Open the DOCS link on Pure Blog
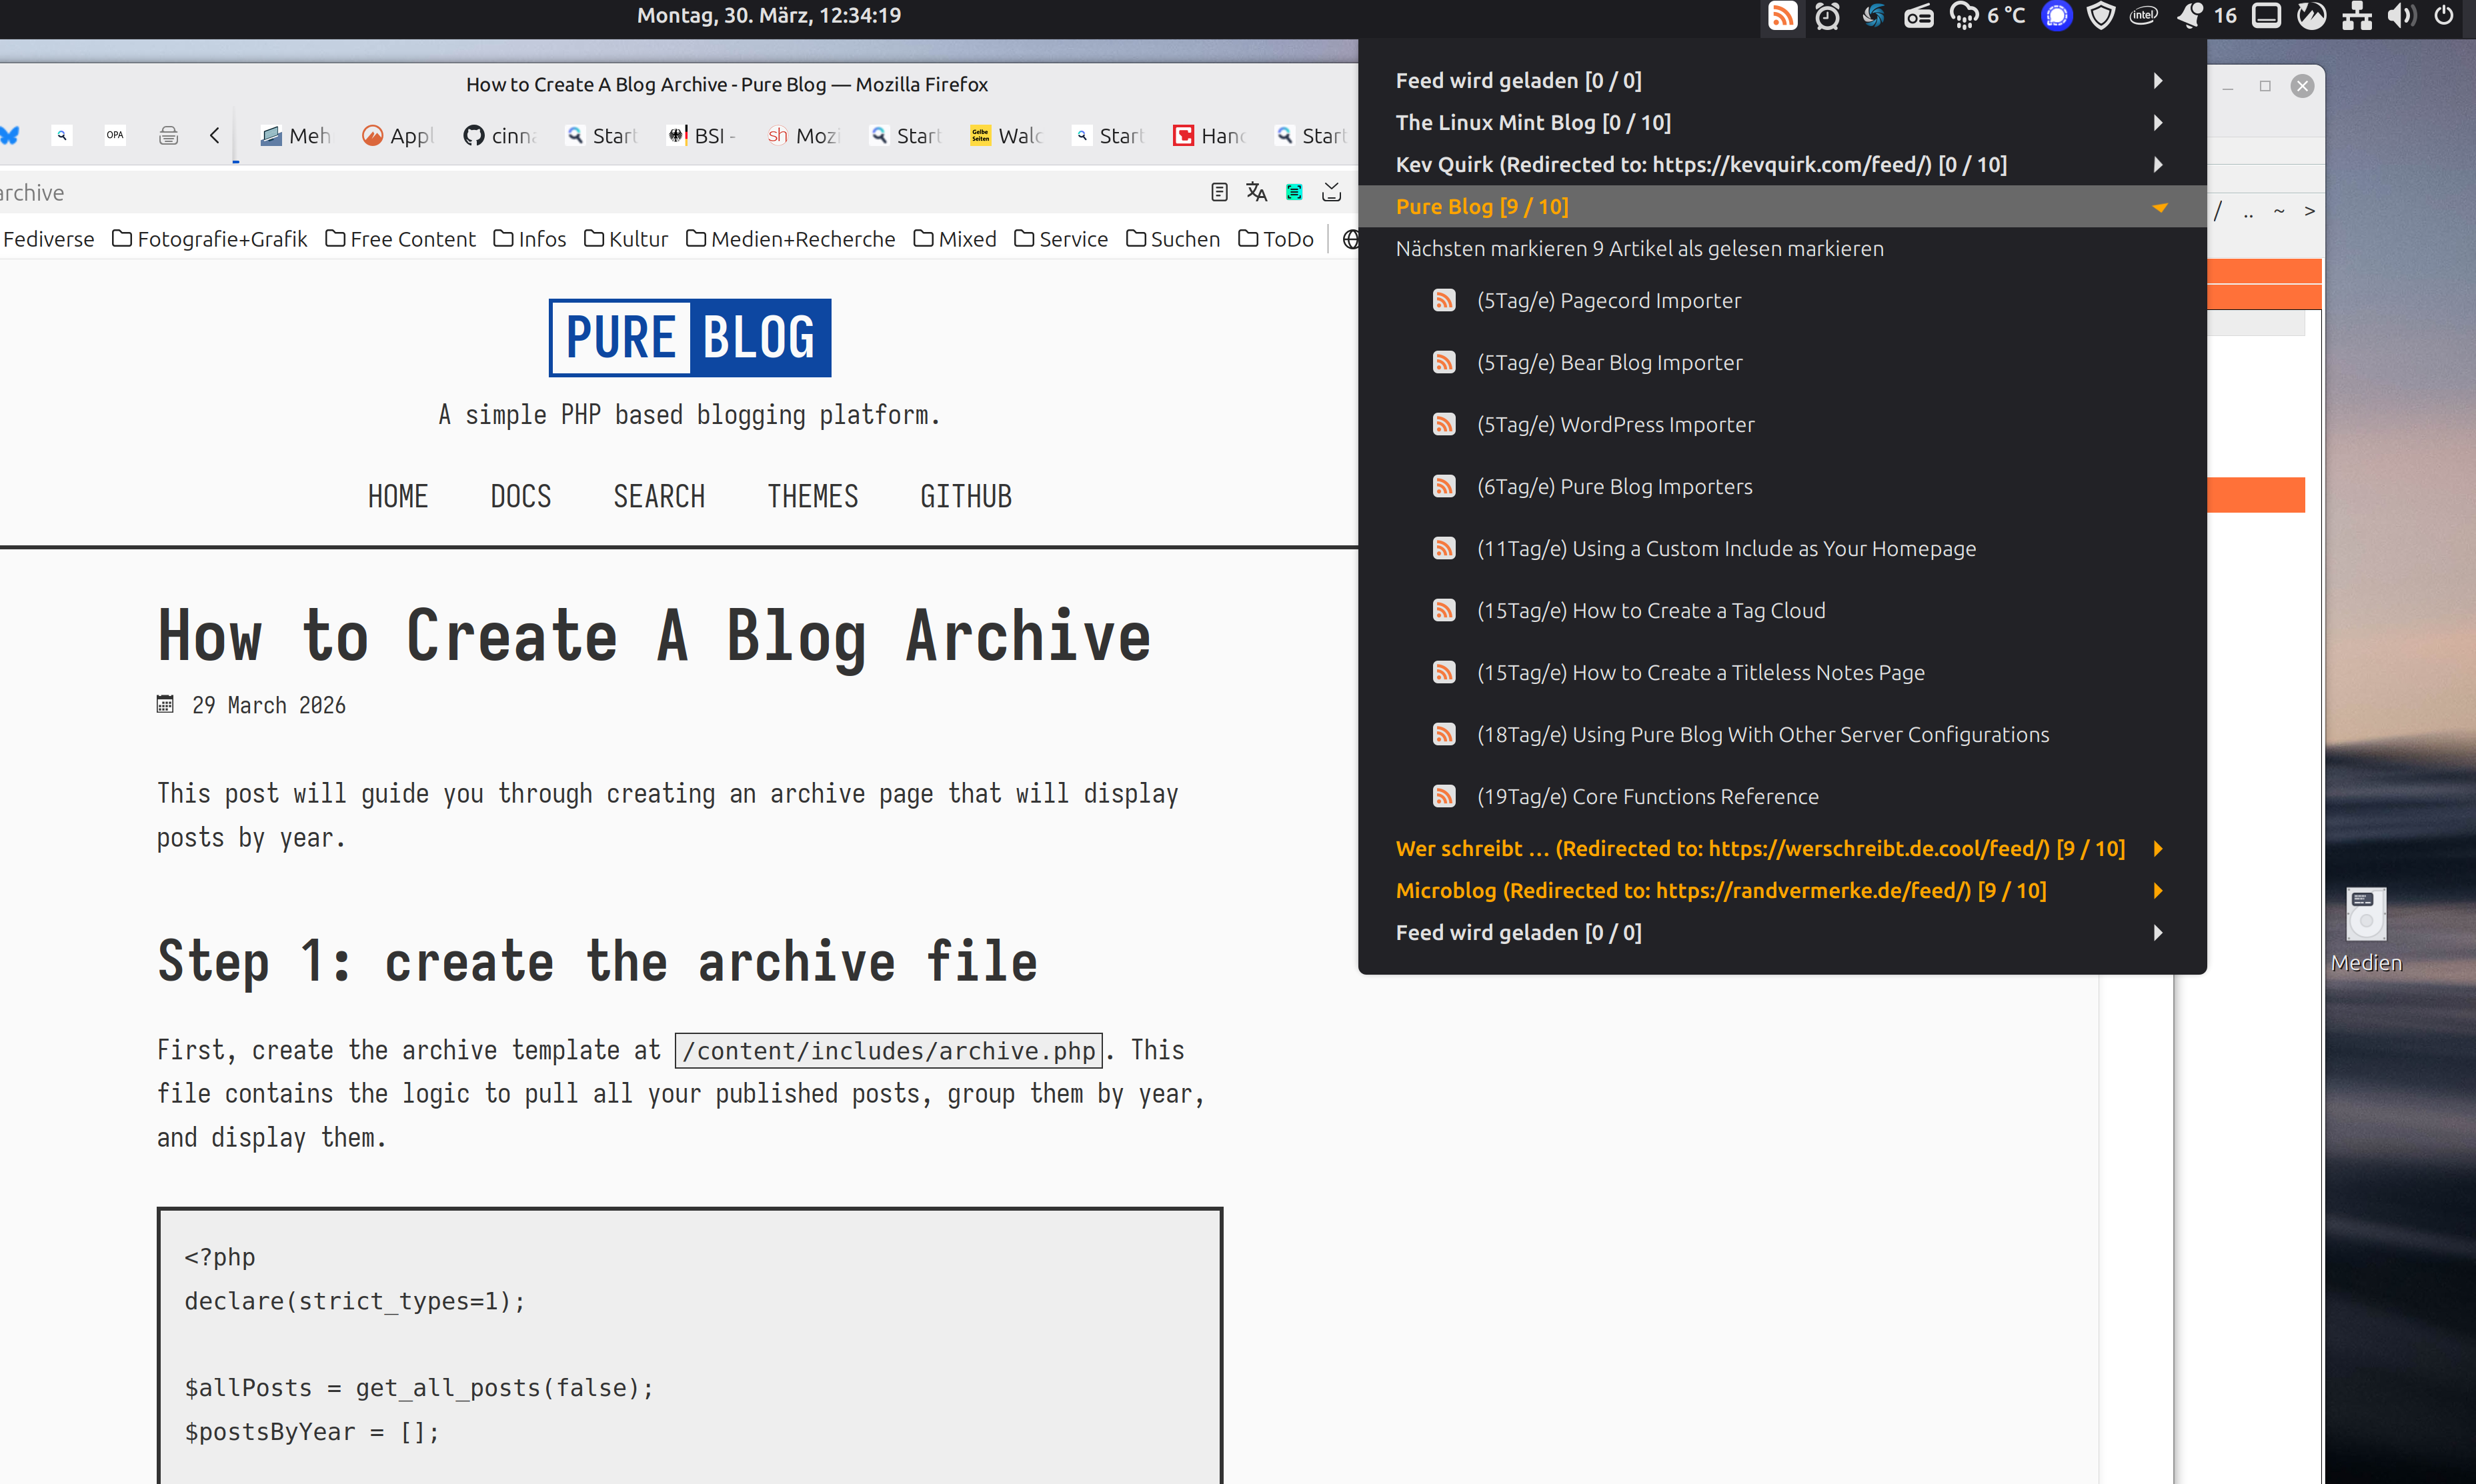2476x1484 pixels. [521, 495]
